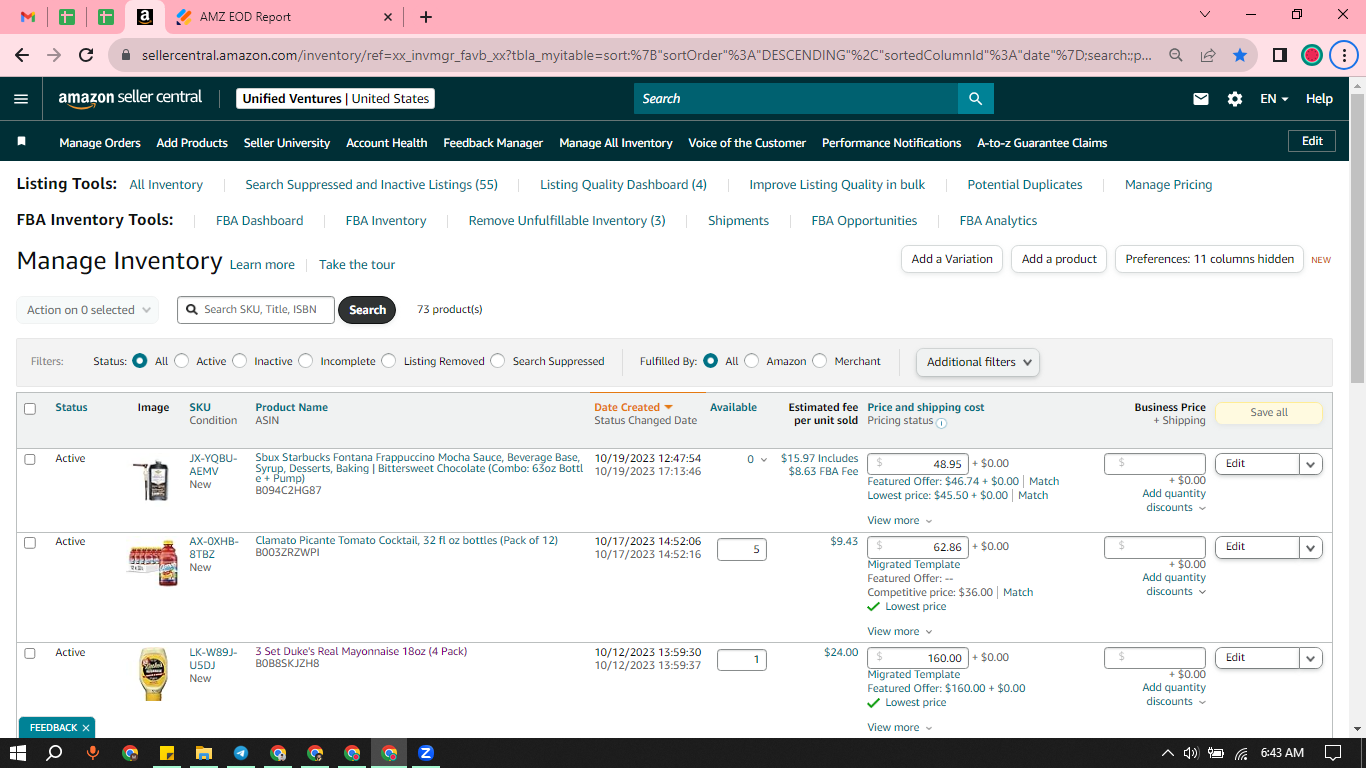Image resolution: width=1366 pixels, height=768 pixels.
Task: Click the Add a product button
Action: click(x=1059, y=259)
